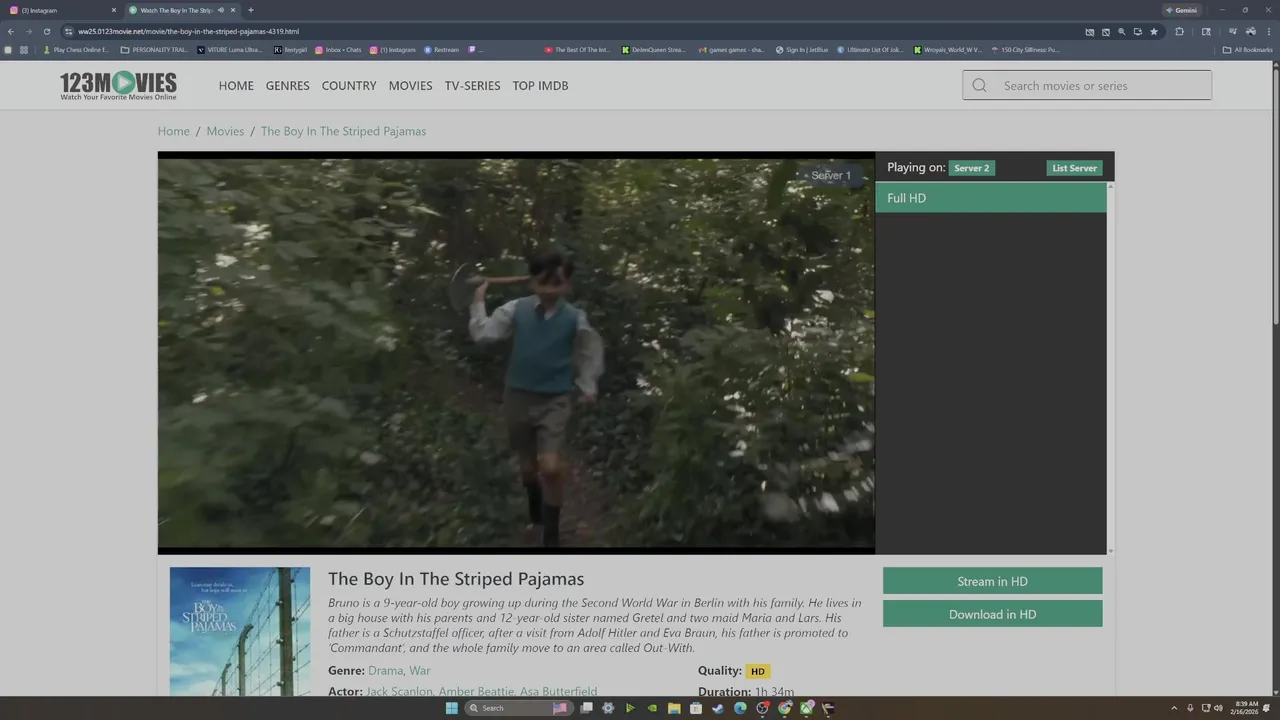1280x720 pixels.
Task: Close the Watch The Boy In The Striped tab
Action: click(233, 10)
